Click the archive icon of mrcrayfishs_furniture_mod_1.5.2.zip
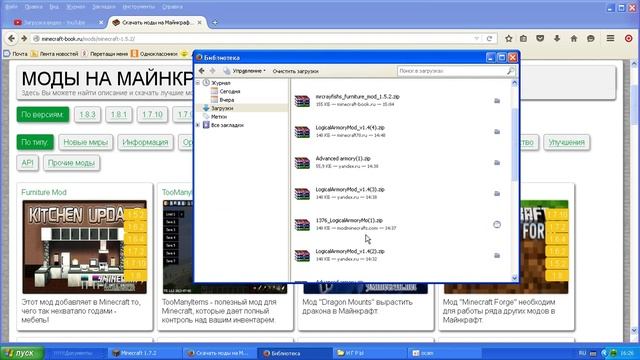The image size is (640, 360). pyautogui.click(x=302, y=100)
